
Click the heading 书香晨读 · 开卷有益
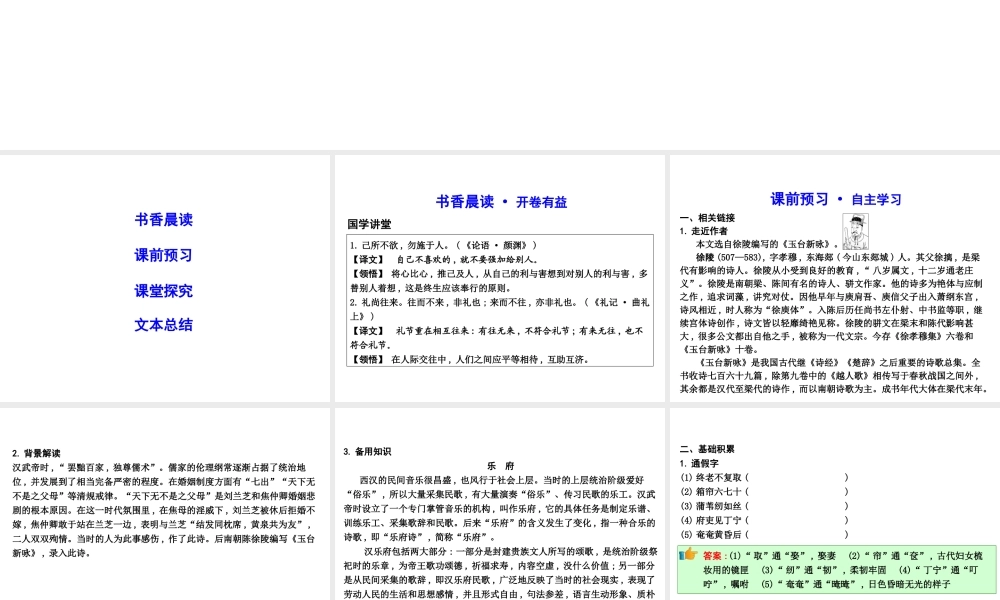[501, 202]
